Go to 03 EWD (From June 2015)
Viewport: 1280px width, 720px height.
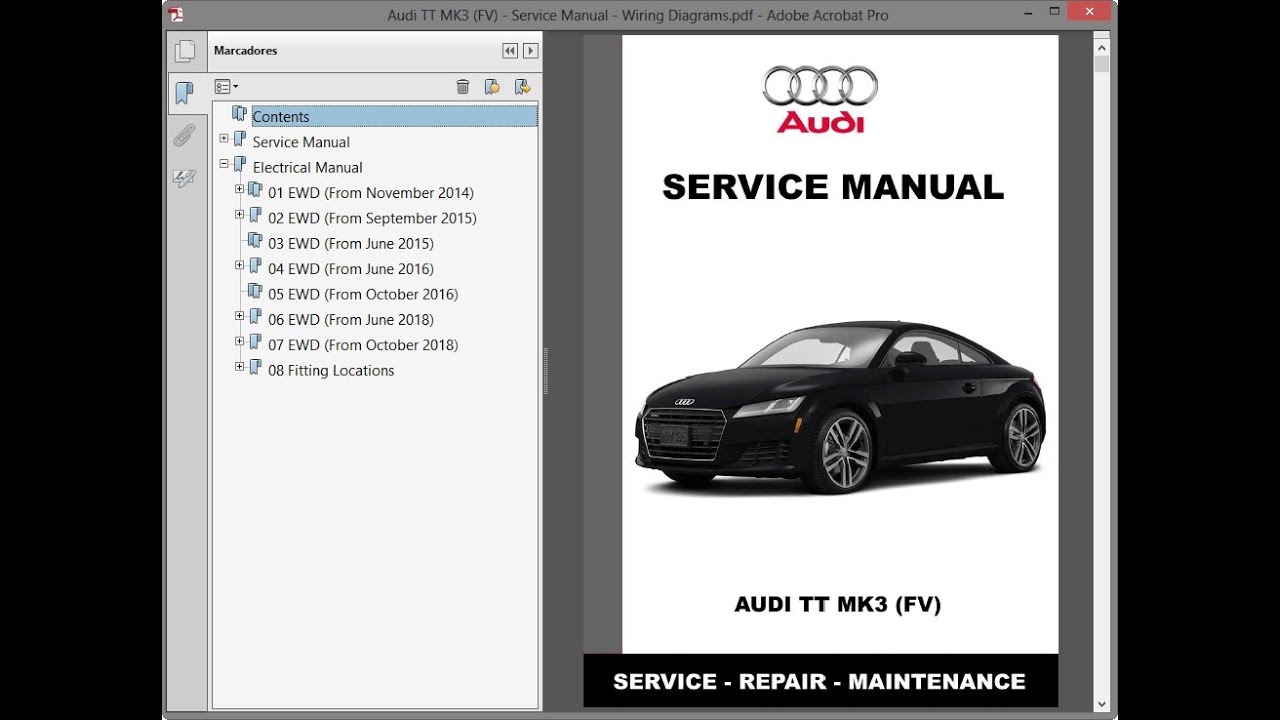351,243
